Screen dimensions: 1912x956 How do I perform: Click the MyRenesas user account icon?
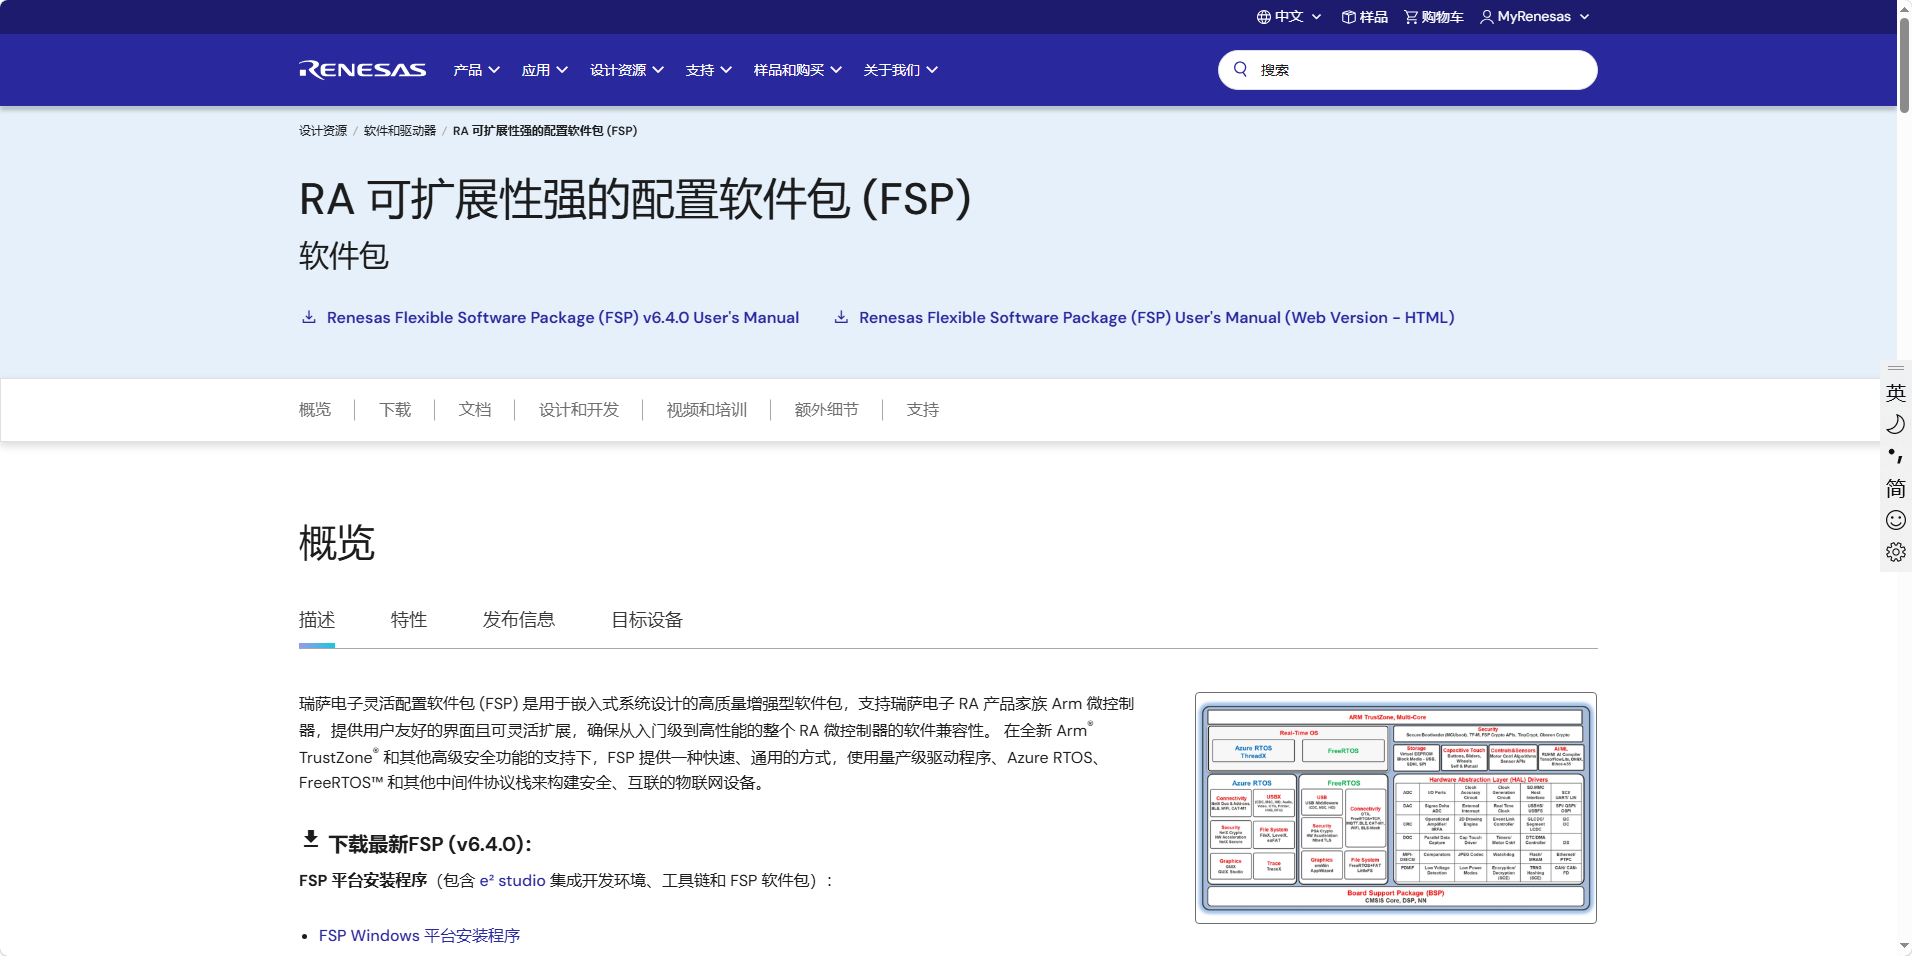click(1487, 17)
